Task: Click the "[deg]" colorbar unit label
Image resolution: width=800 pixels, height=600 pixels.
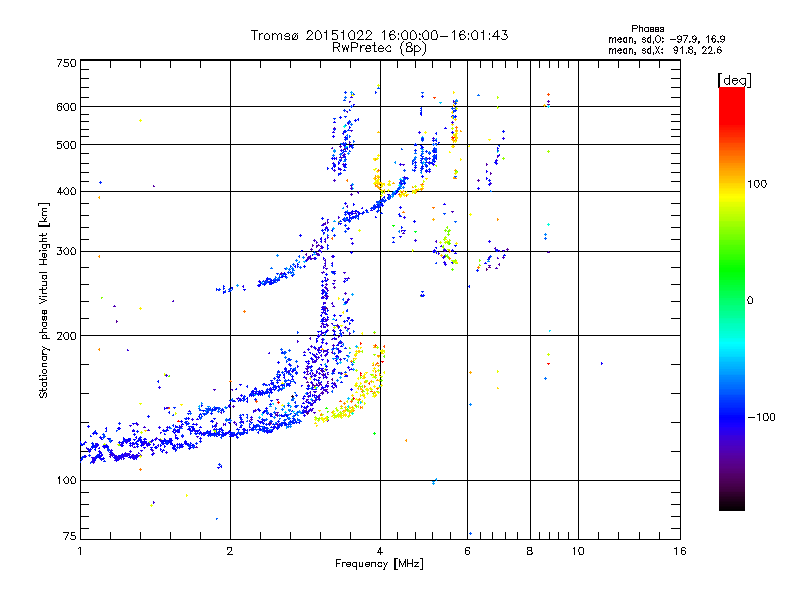Action: (734, 80)
